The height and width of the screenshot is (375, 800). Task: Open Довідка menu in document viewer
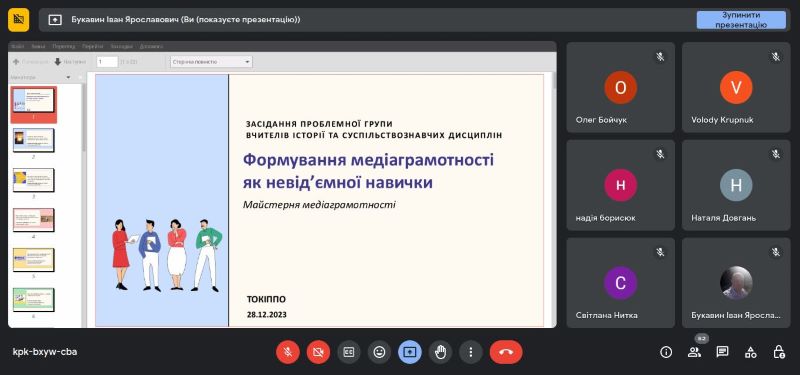point(152,46)
